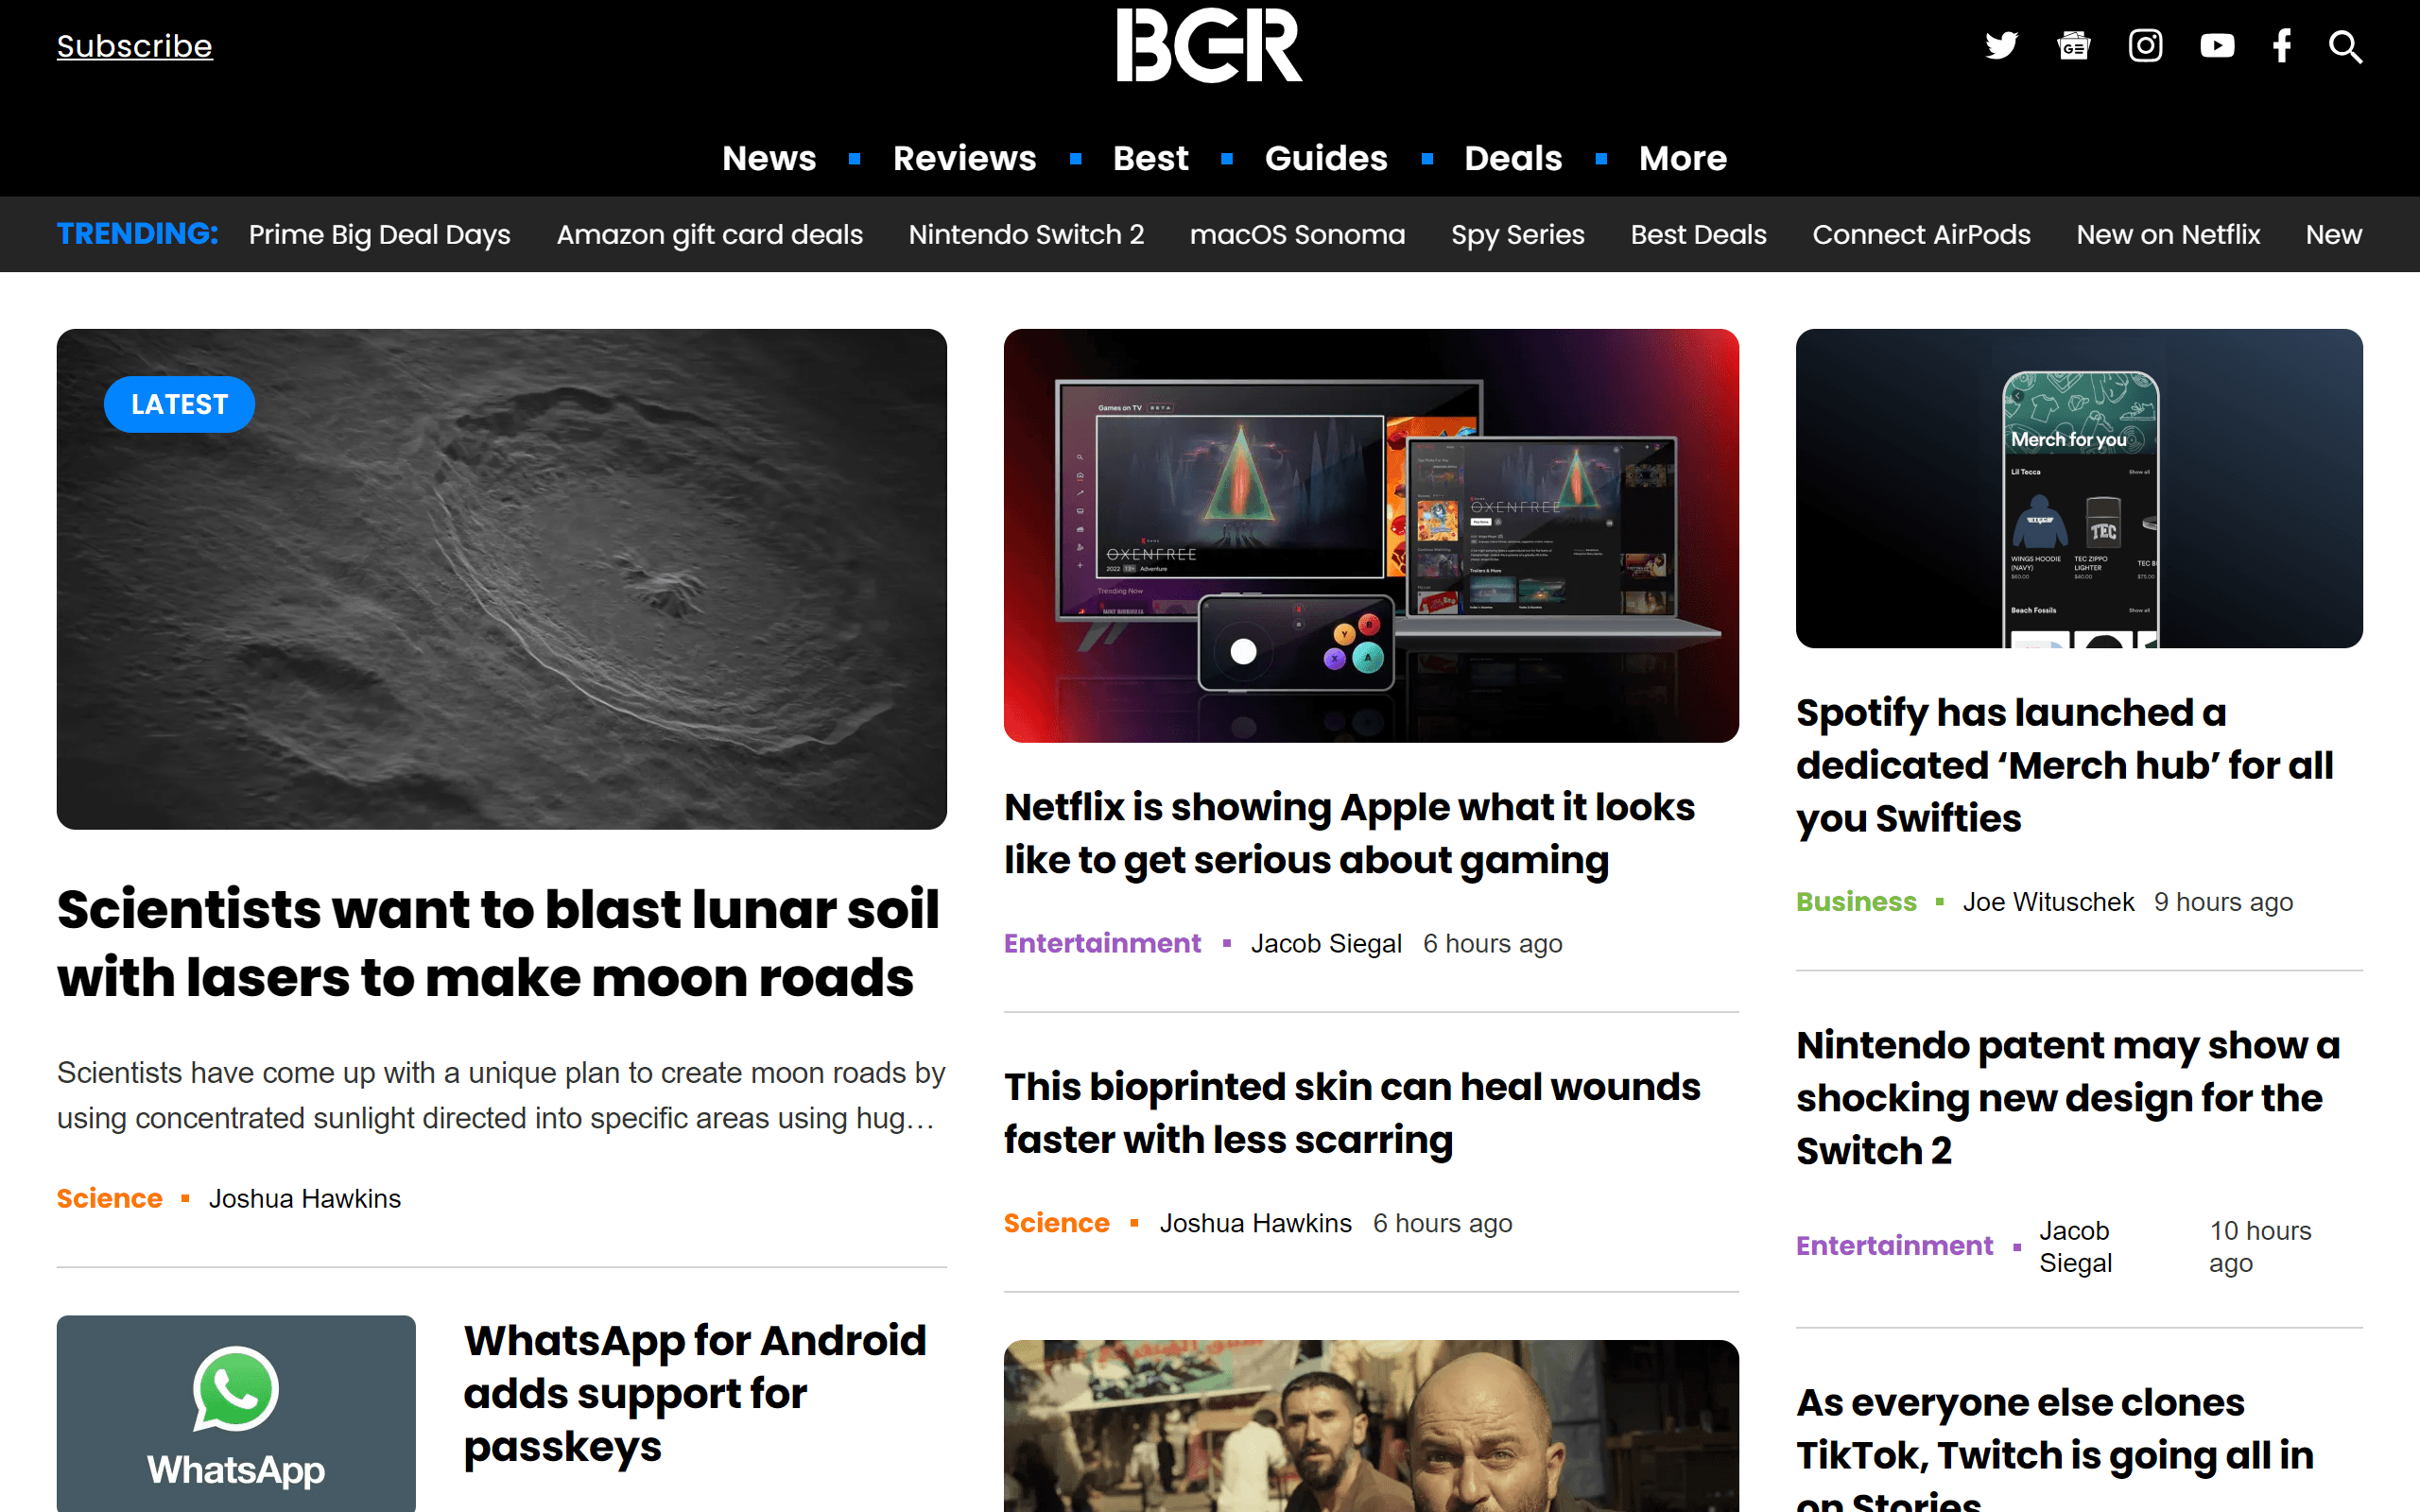Open Science category under moon roads article

109,1198
